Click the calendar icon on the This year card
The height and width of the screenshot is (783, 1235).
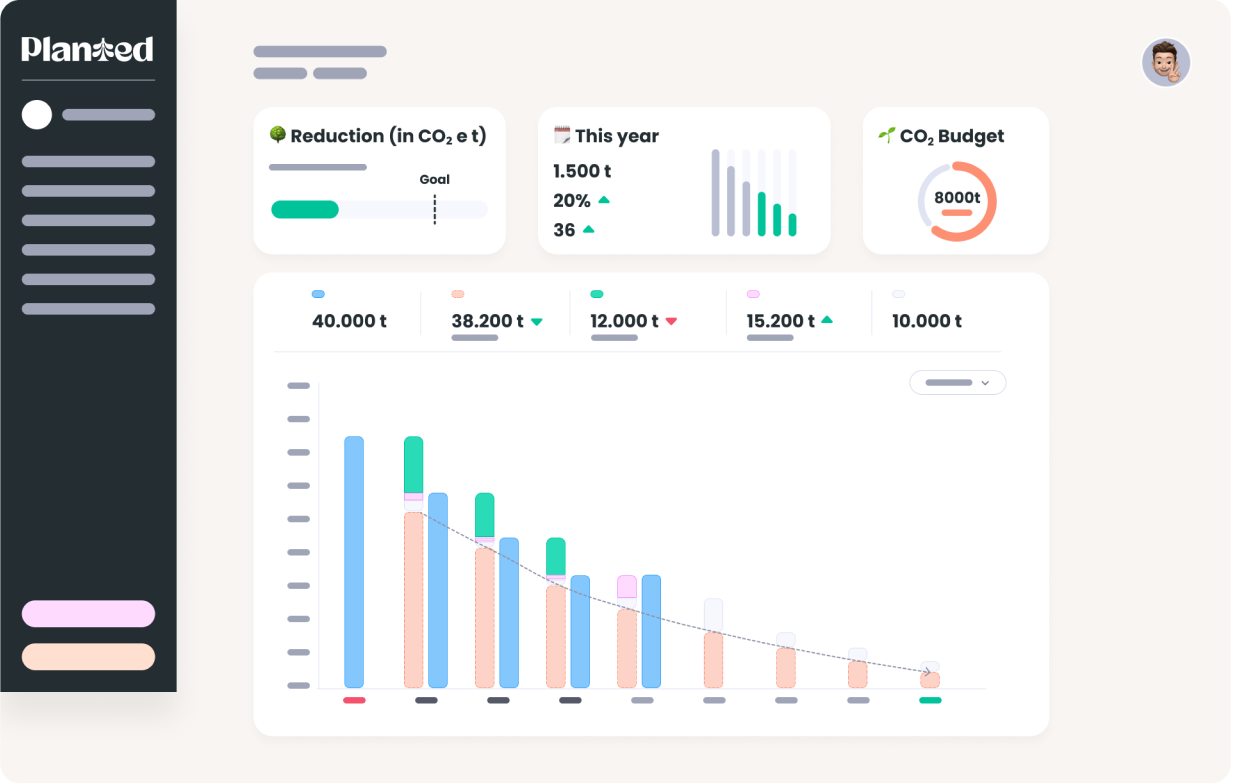pos(560,135)
